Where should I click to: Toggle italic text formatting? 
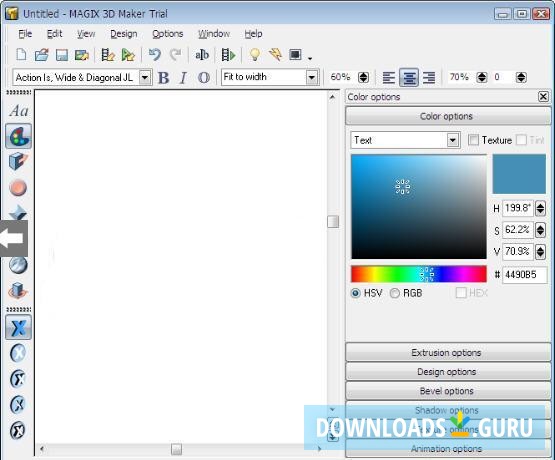[x=183, y=77]
